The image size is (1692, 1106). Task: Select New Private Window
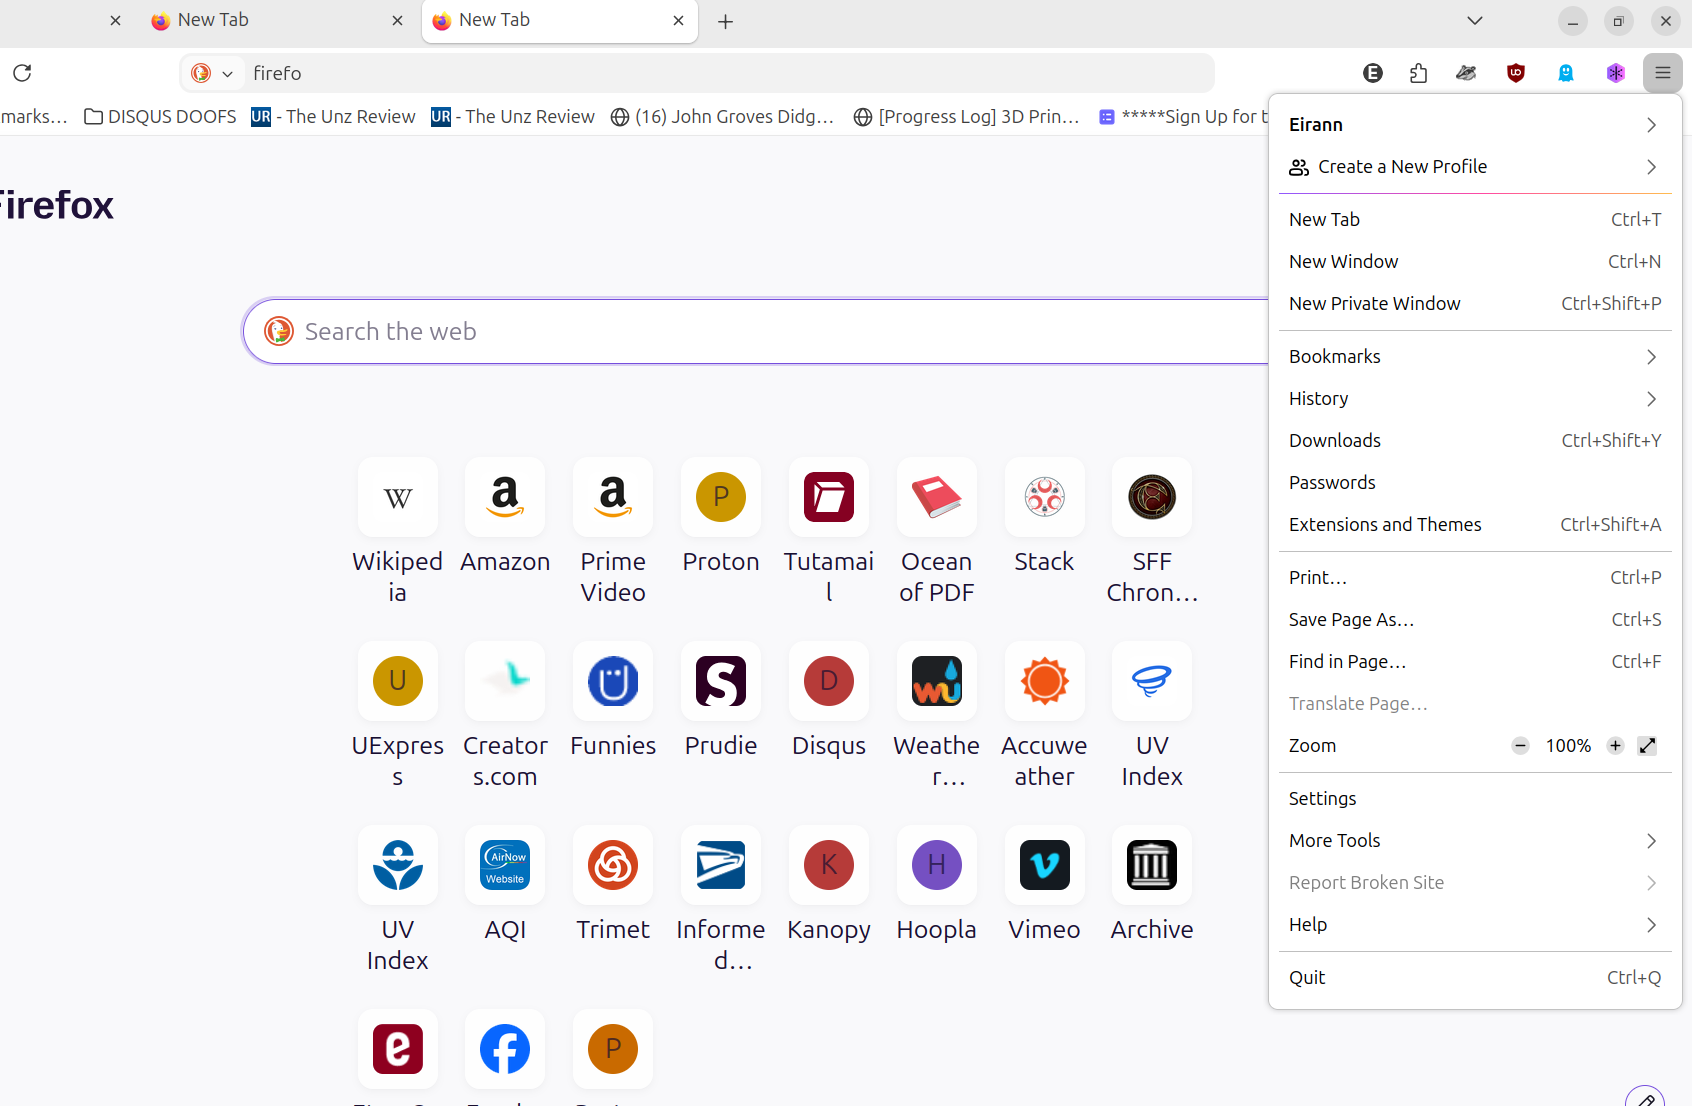click(x=1475, y=304)
